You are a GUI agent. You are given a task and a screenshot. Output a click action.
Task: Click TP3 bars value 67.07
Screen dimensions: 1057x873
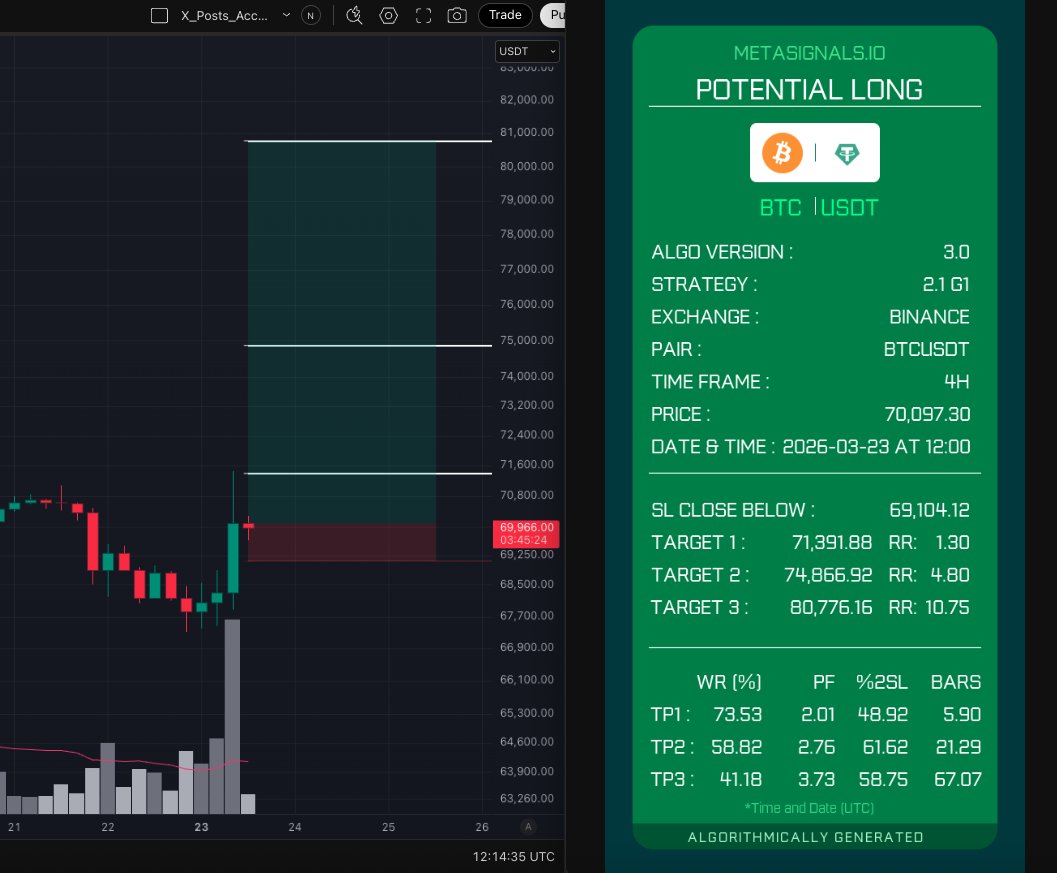pos(957,779)
